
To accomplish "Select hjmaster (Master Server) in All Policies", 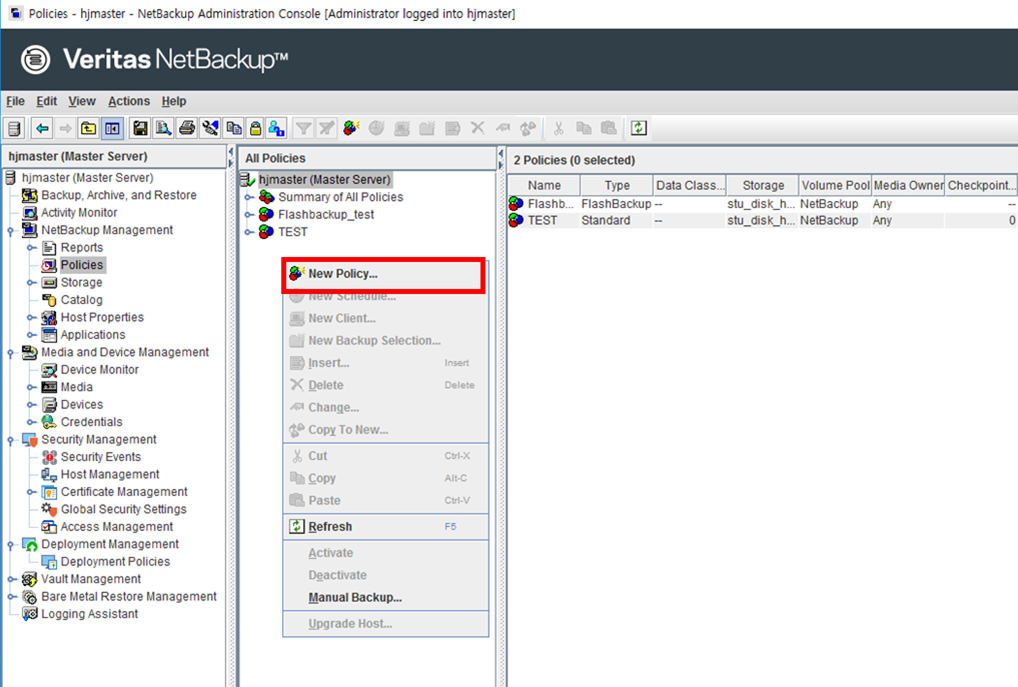I will coord(324,180).
